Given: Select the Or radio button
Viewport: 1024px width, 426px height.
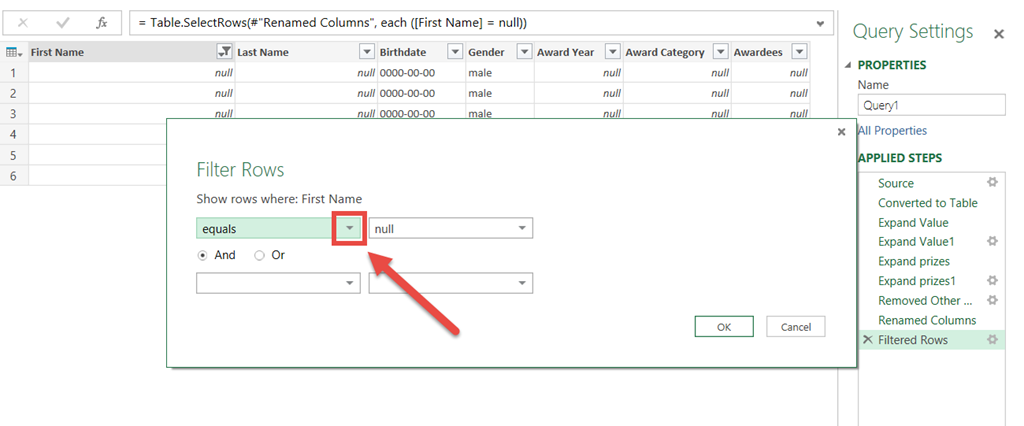Looking at the screenshot, I should point(260,255).
